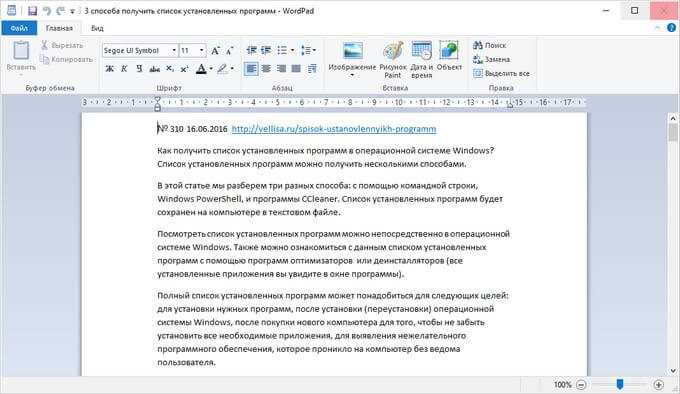Open the list style dropdown arrow

point(292,50)
